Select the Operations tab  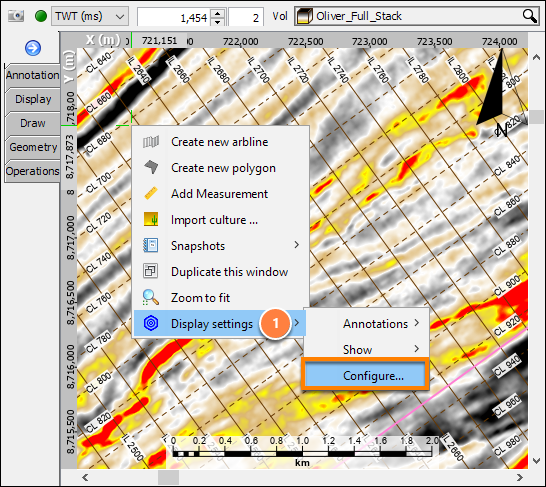coord(32,171)
